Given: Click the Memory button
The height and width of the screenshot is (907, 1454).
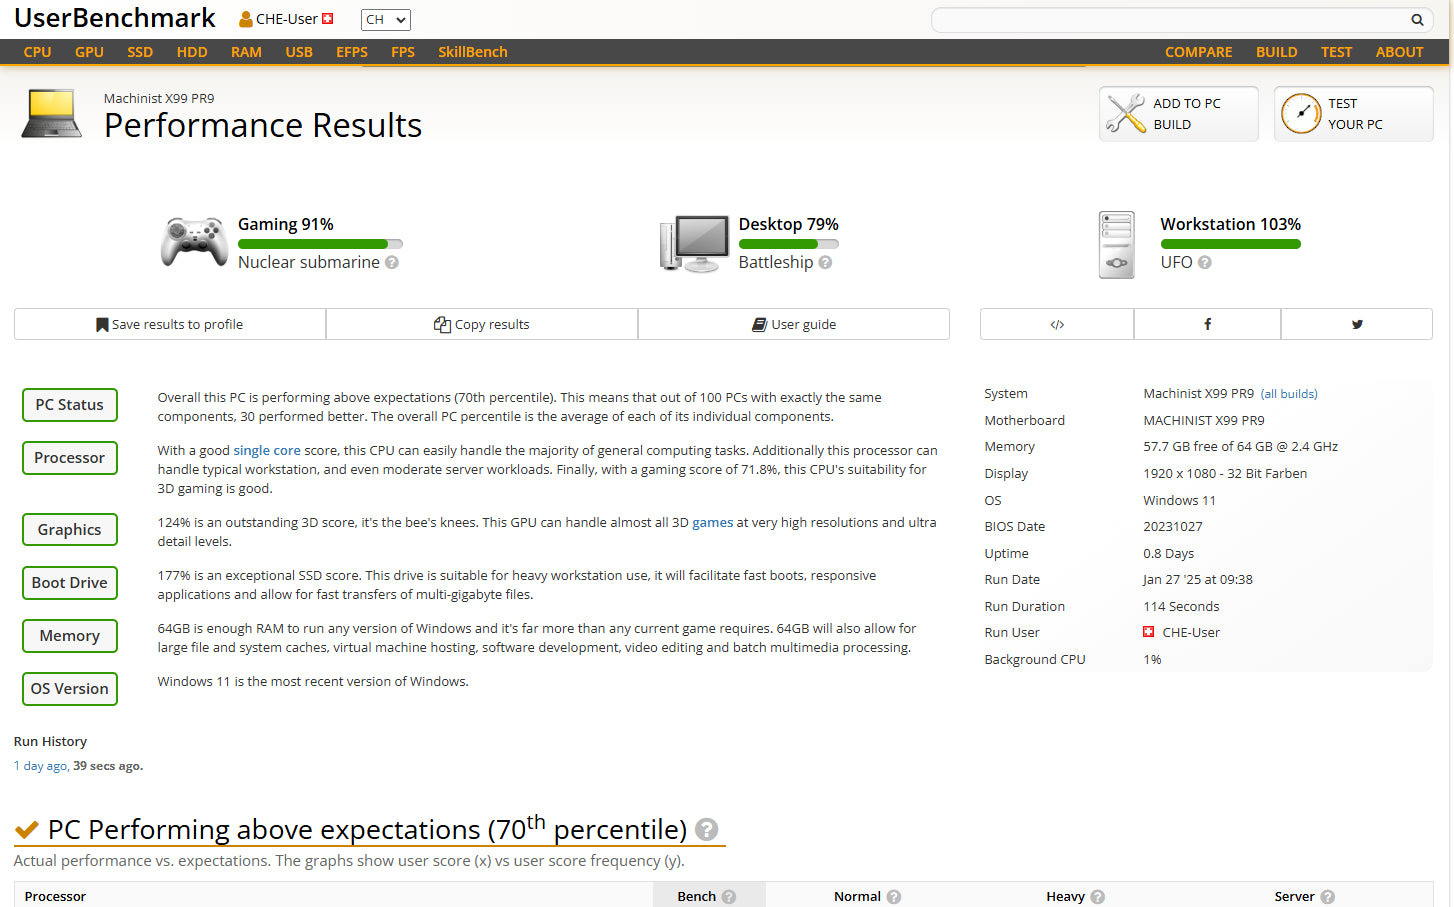Looking at the screenshot, I should coord(70,636).
